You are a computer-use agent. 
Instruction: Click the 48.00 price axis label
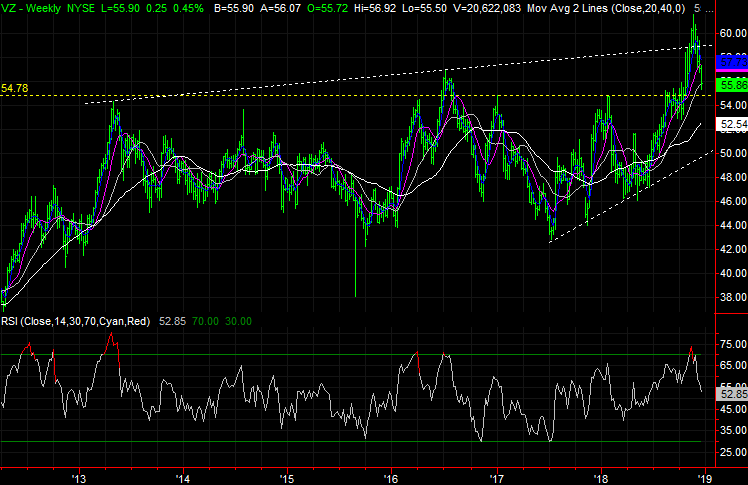click(733, 177)
